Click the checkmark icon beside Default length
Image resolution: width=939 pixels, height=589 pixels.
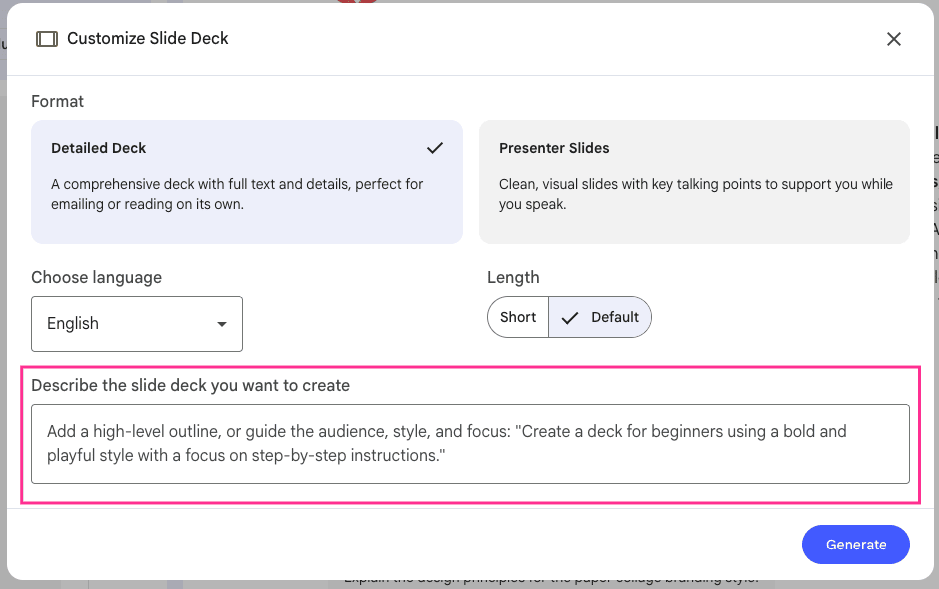pos(570,317)
